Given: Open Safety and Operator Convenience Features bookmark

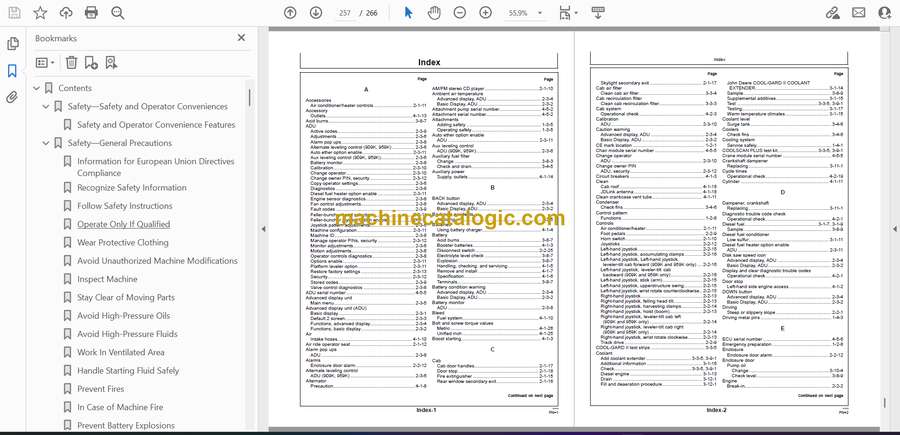Looking at the screenshot, I should (x=156, y=125).
